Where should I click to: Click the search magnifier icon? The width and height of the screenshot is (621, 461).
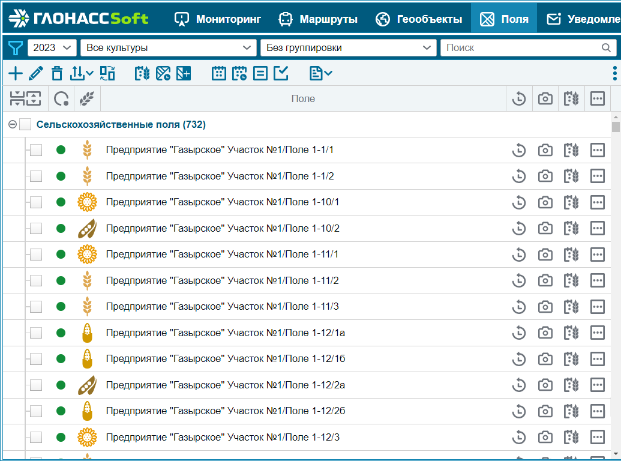606,48
